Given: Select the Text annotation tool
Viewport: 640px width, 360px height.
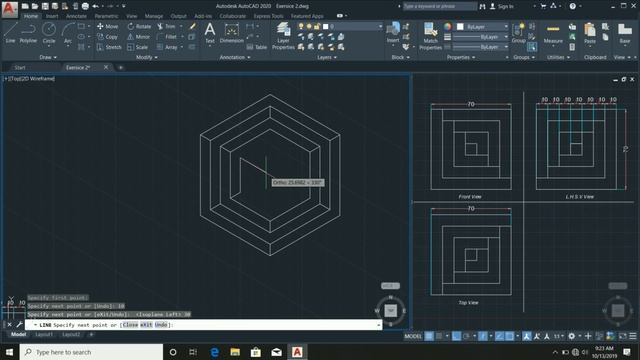Looking at the screenshot, I should (x=210, y=33).
